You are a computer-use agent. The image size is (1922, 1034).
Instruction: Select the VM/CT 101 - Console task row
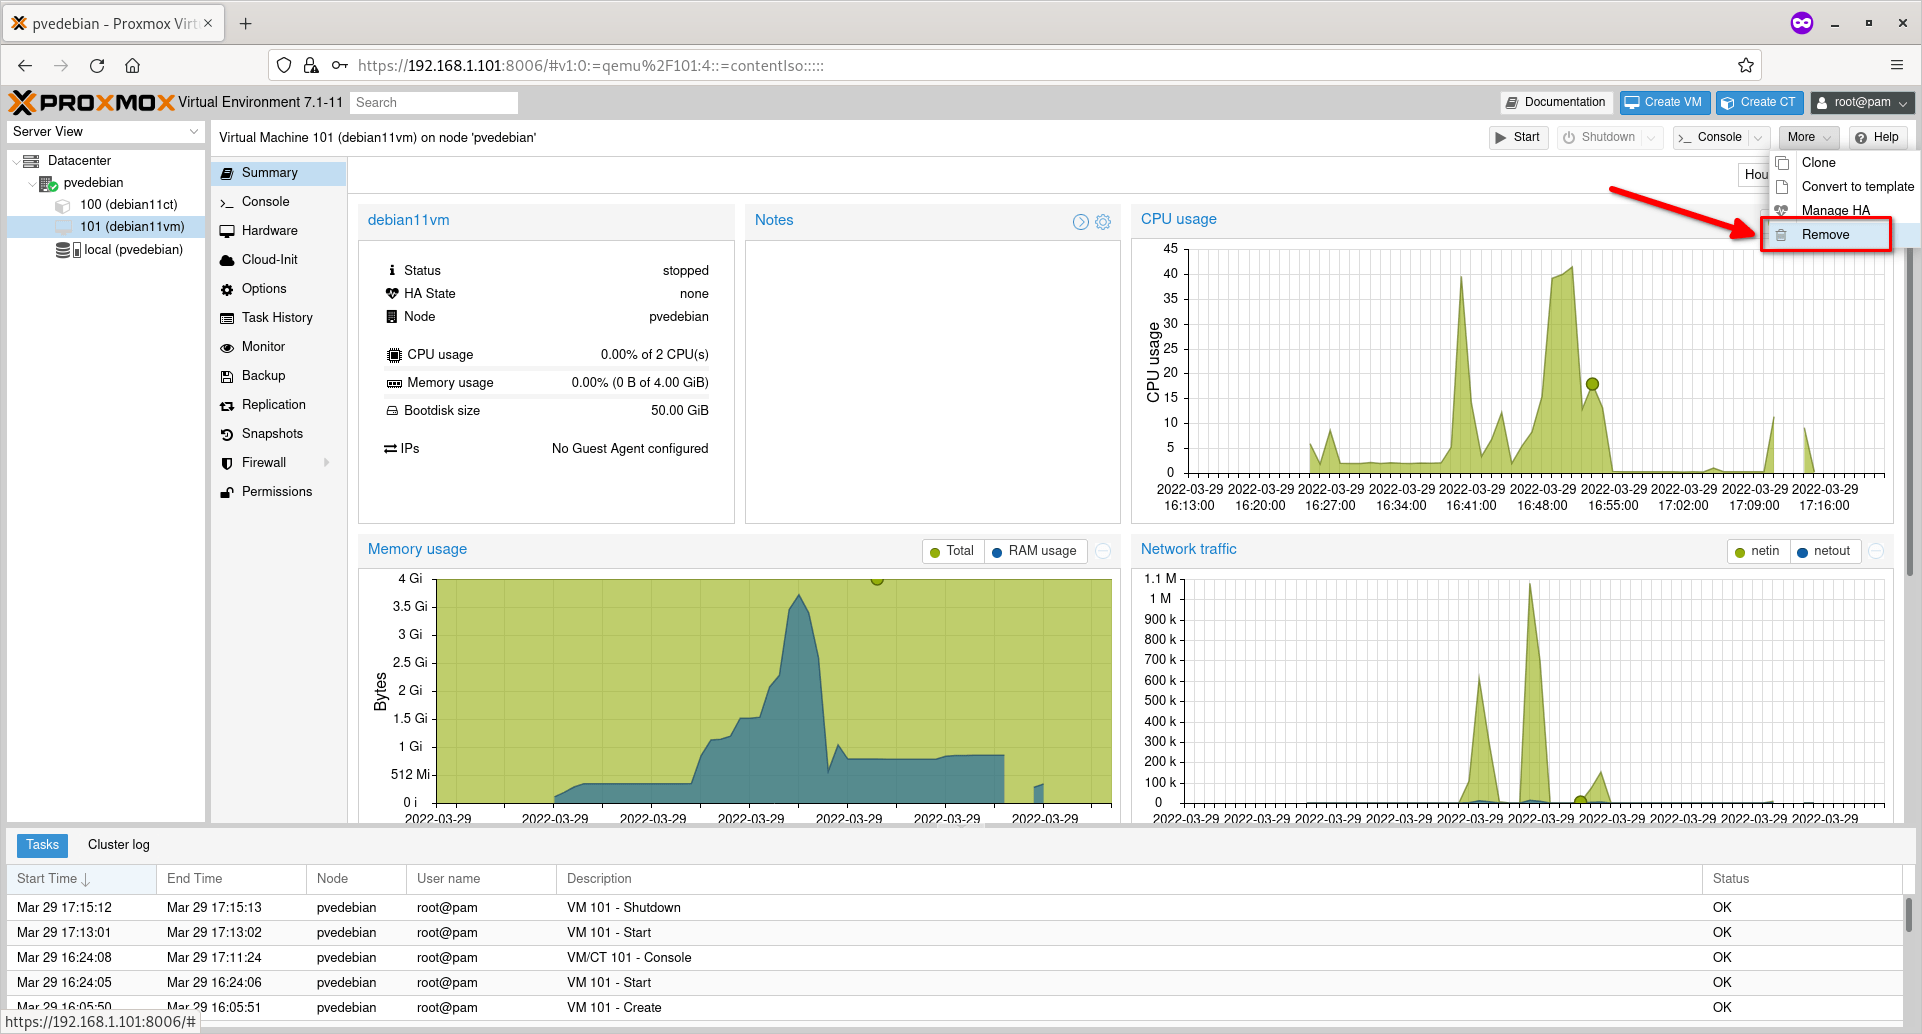point(954,958)
